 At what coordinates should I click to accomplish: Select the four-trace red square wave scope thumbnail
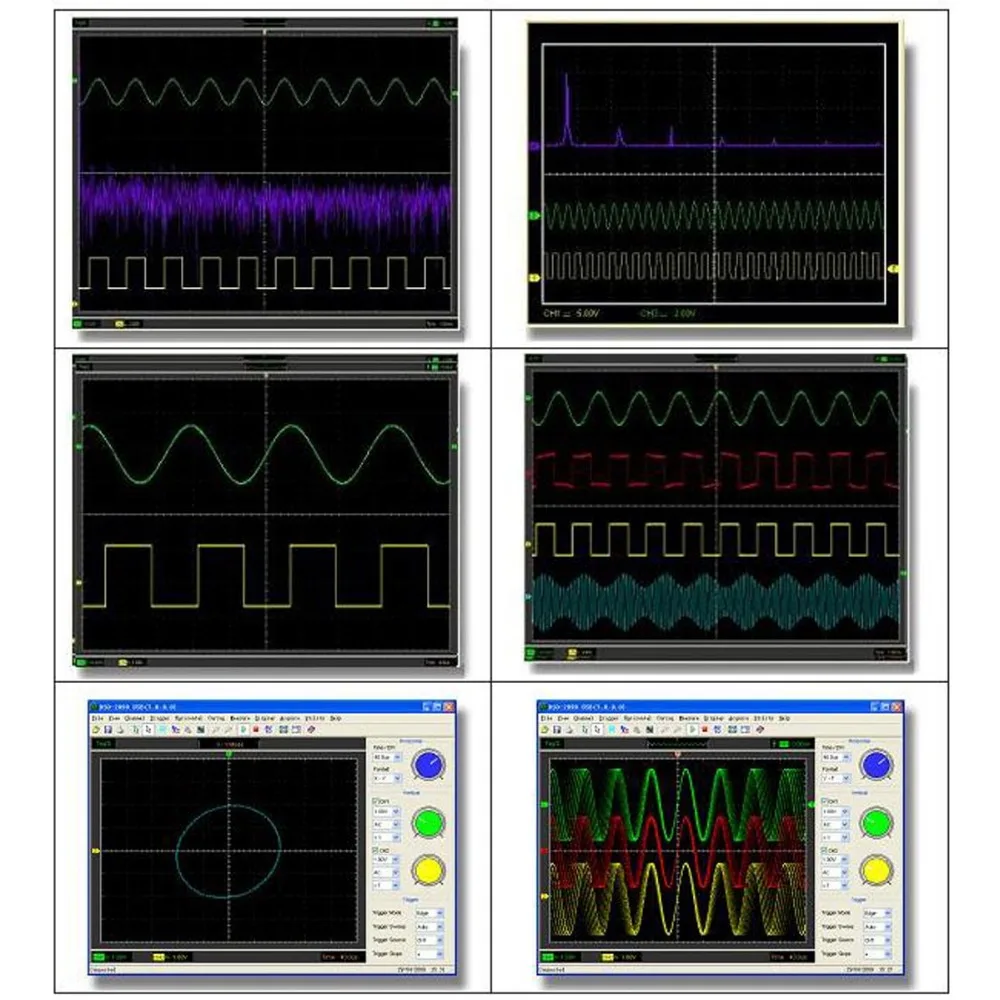[x=716, y=507]
